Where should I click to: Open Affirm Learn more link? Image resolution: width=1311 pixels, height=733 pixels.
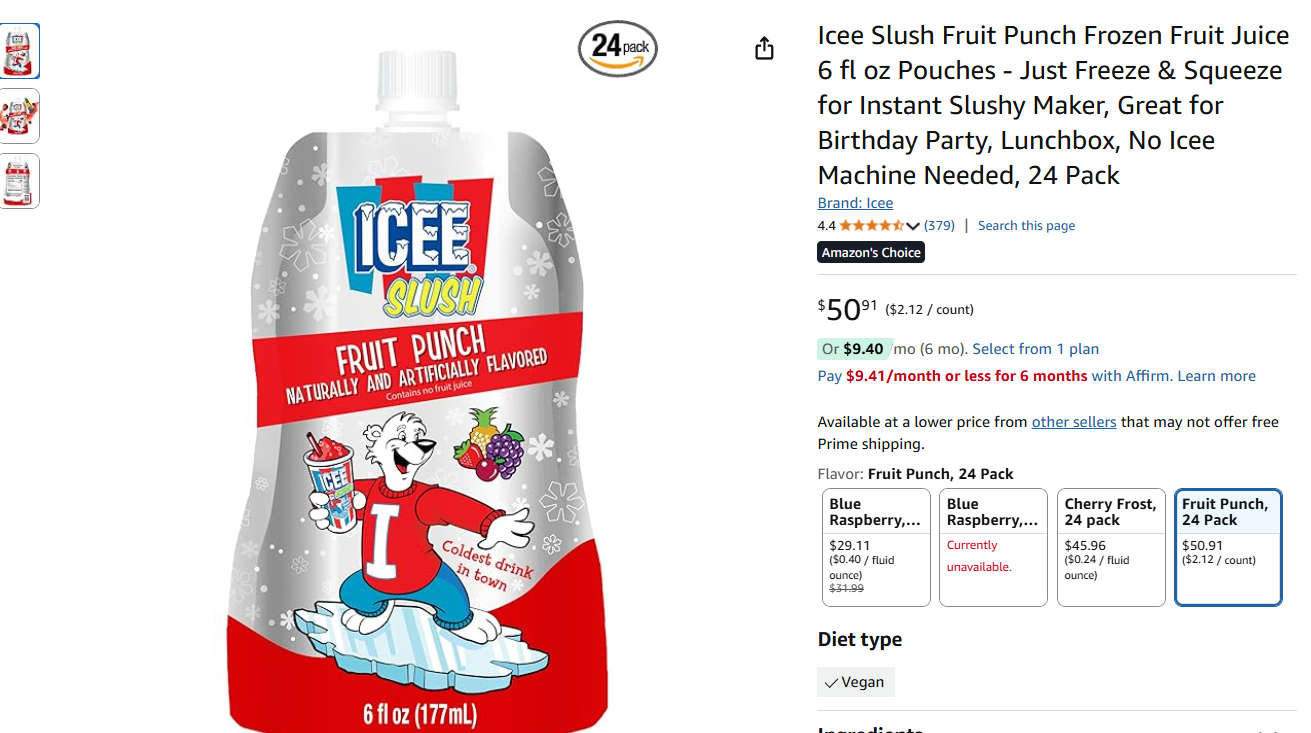(1216, 376)
